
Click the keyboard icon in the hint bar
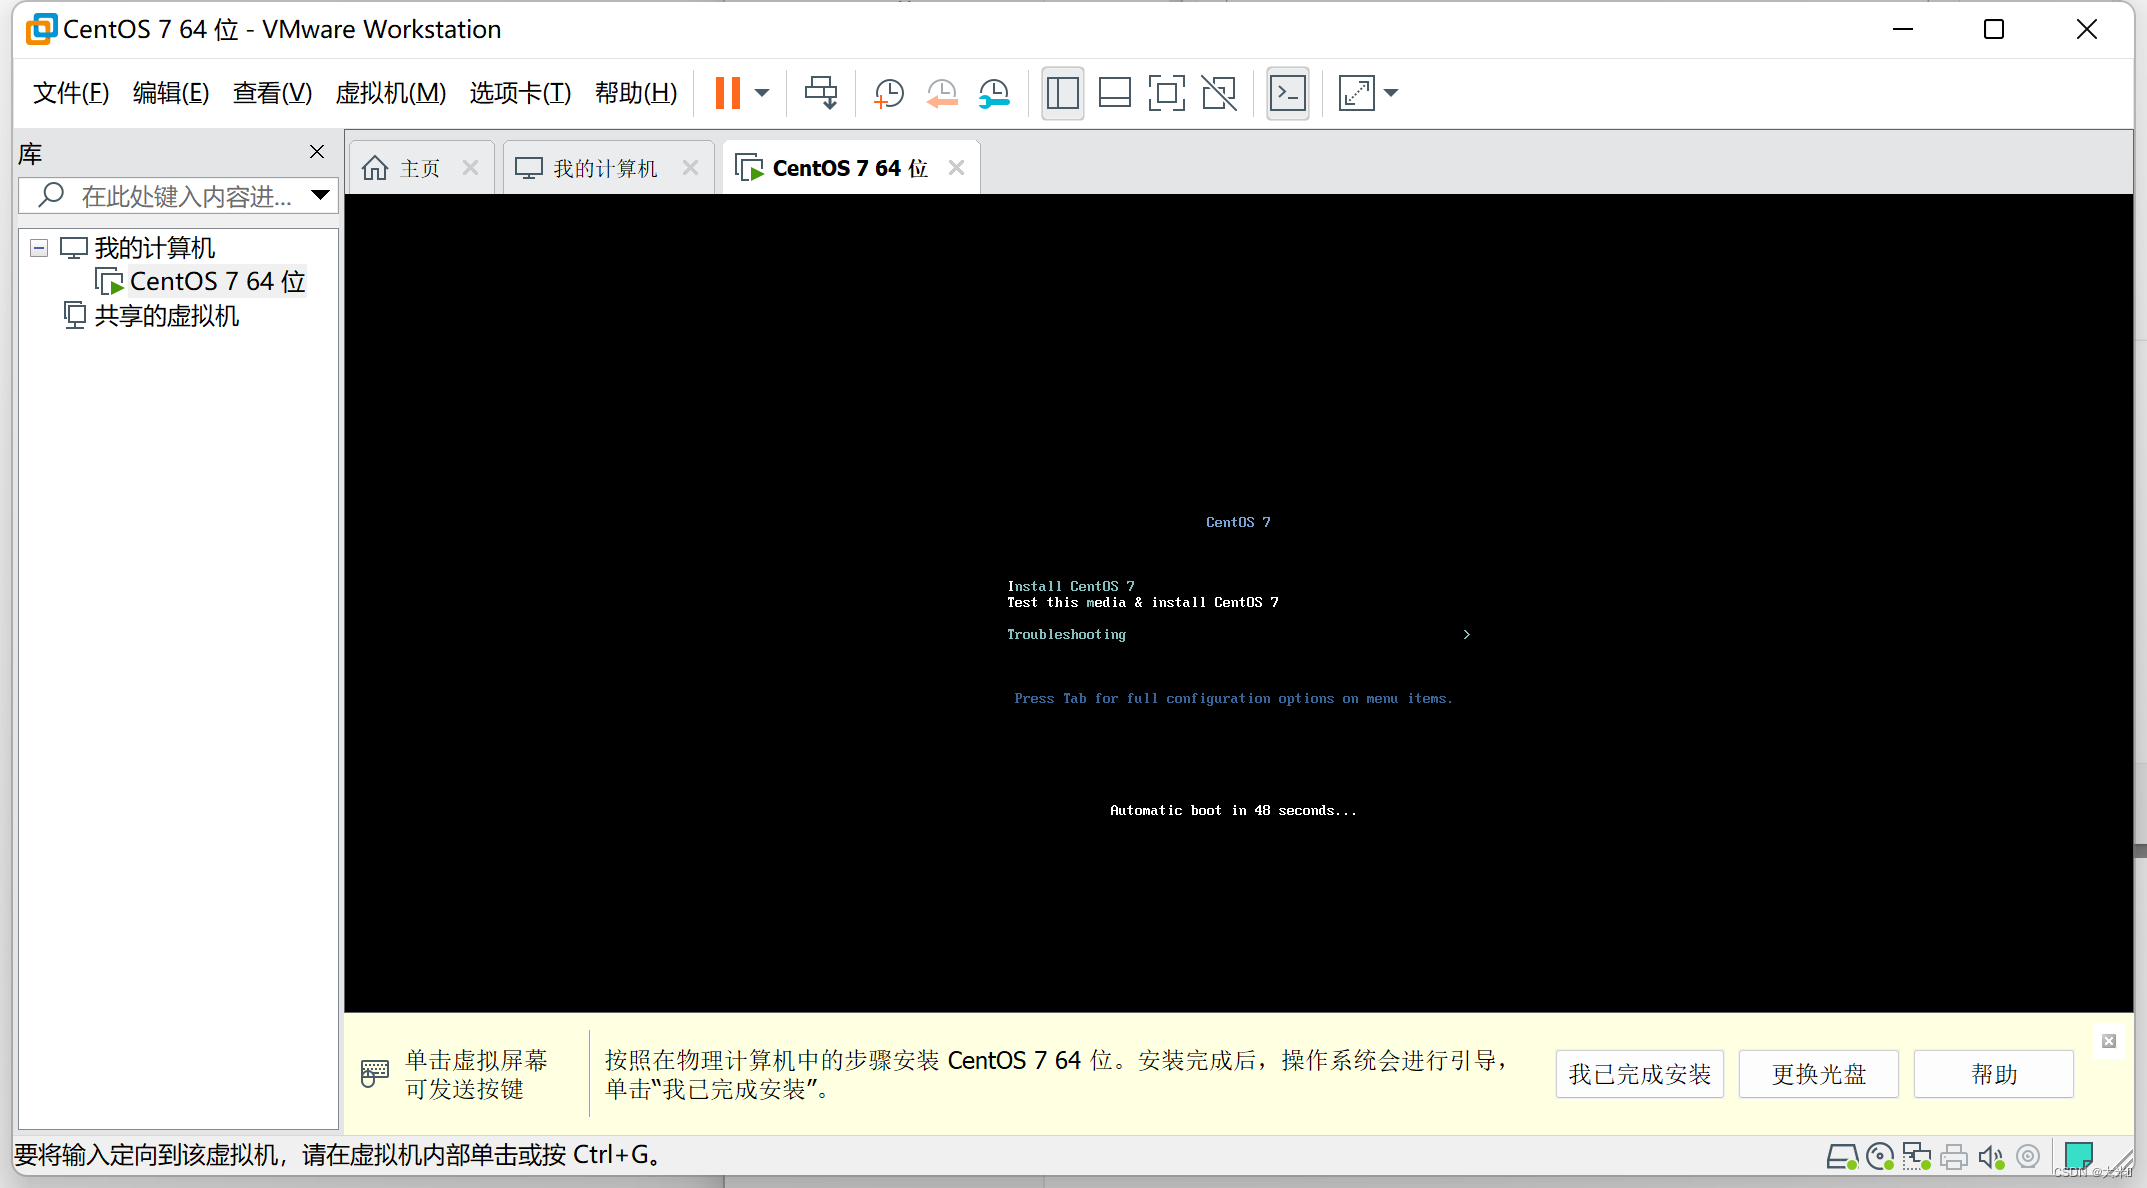[374, 1074]
